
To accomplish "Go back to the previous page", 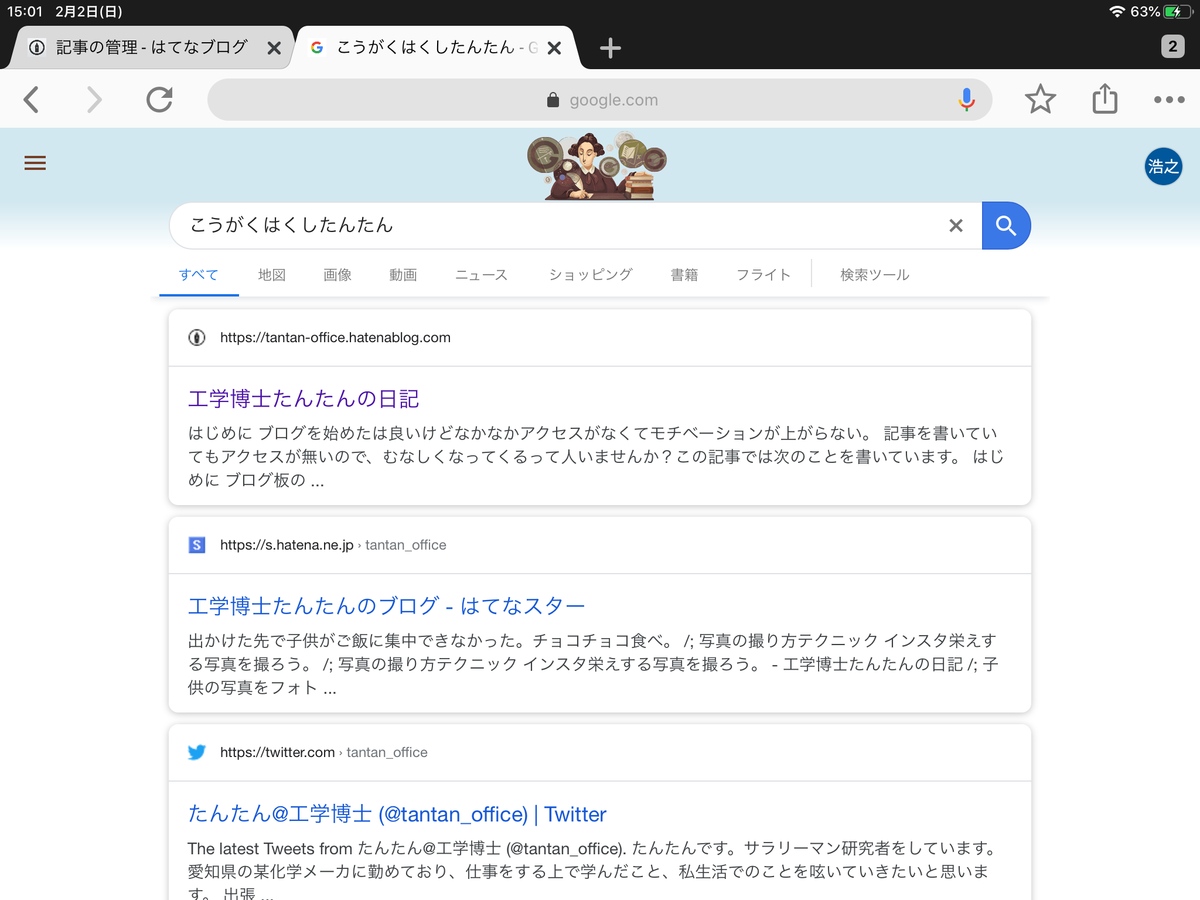I will [x=32, y=99].
